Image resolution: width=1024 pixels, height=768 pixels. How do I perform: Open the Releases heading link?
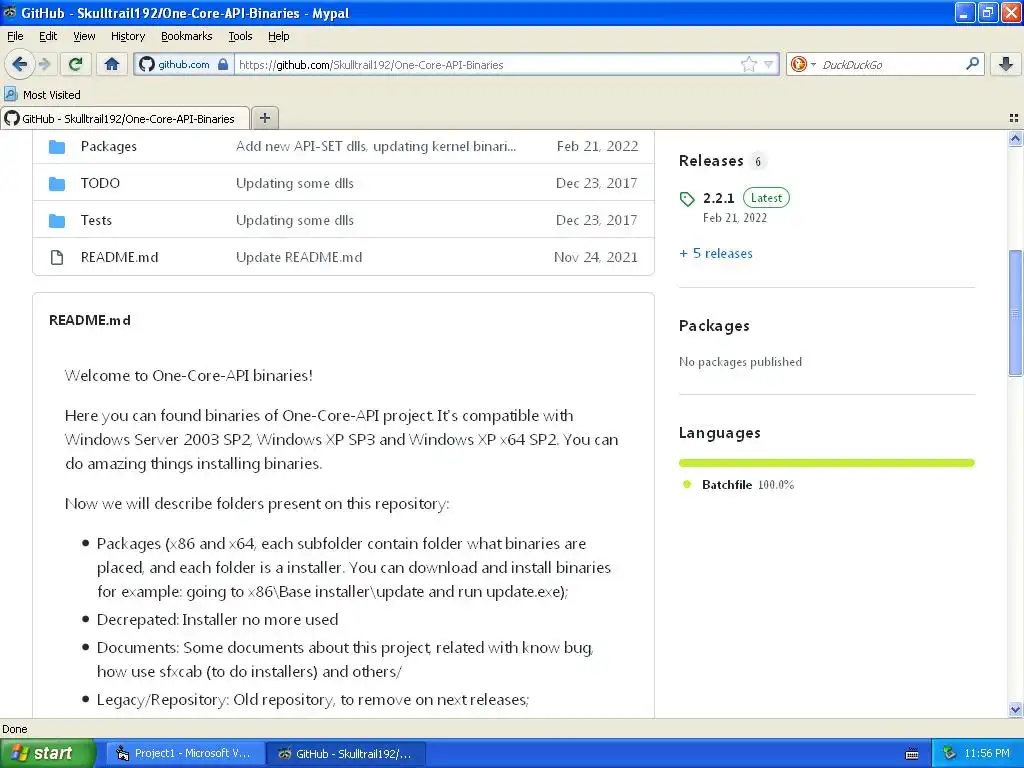(711, 161)
